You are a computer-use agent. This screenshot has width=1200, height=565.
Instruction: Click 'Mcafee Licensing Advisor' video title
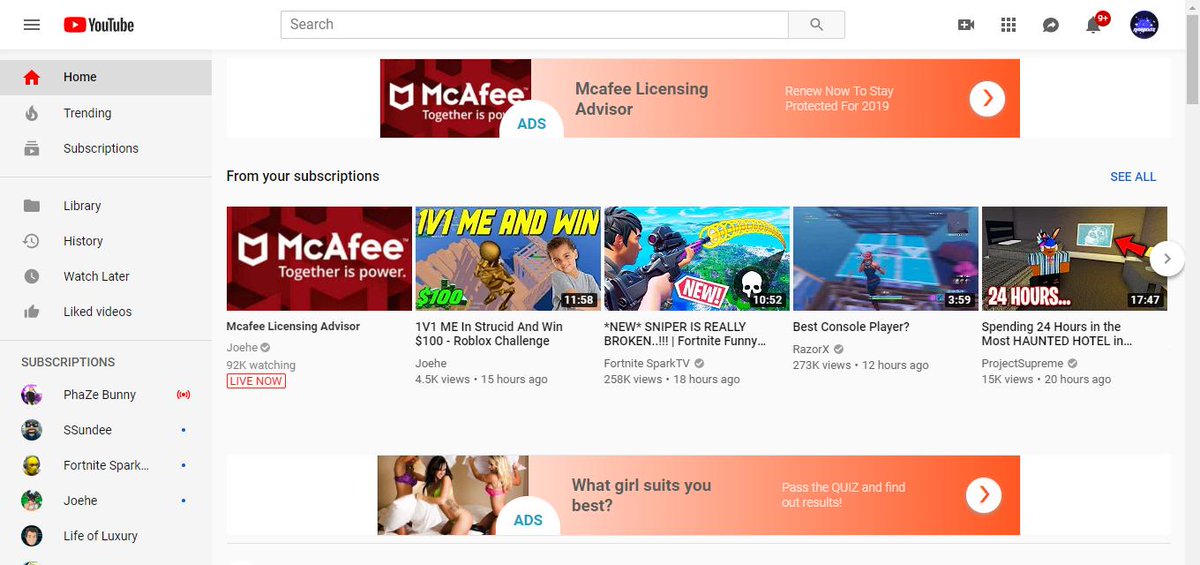pyautogui.click(x=293, y=327)
